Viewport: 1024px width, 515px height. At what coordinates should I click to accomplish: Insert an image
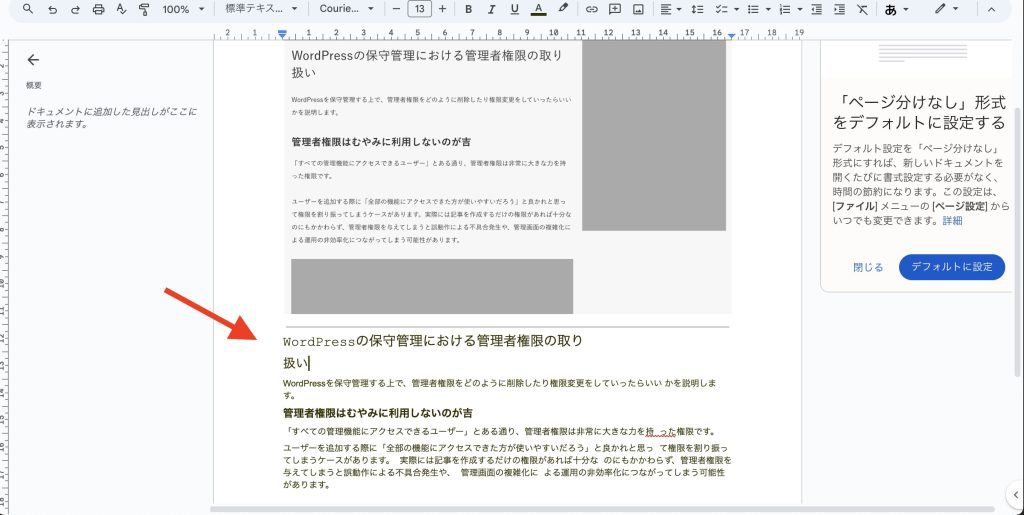tap(638, 9)
